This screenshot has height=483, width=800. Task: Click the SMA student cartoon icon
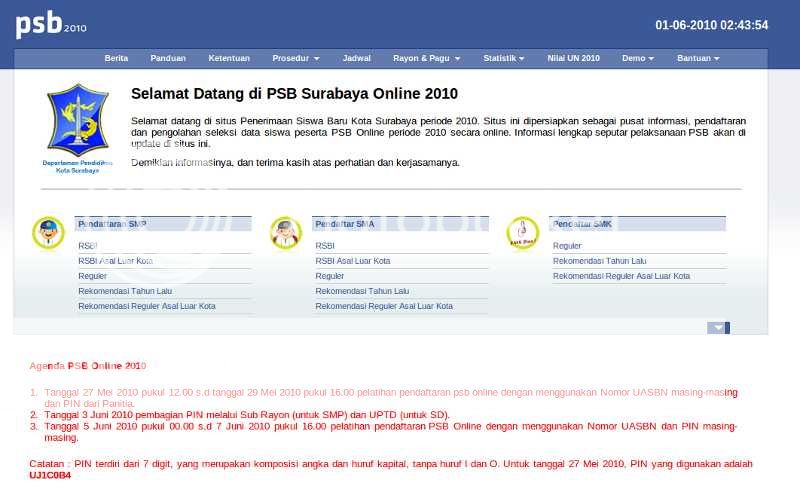click(x=286, y=233)
